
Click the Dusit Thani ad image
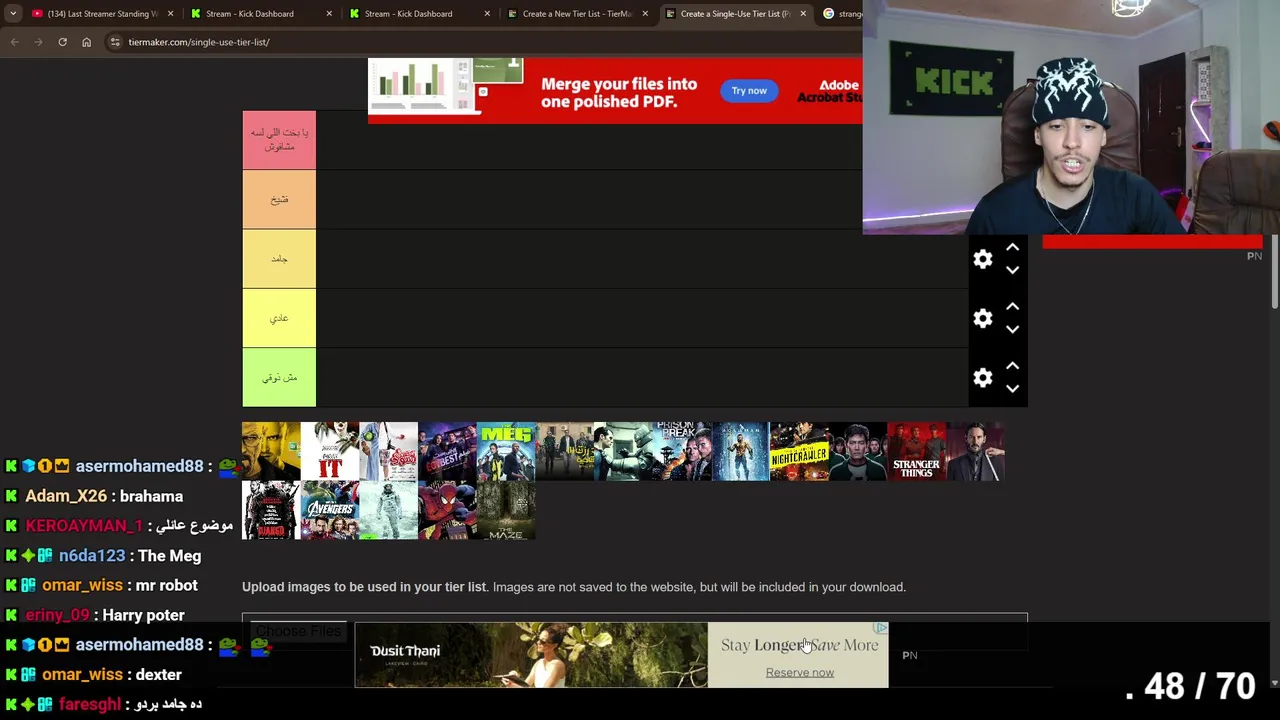pyautogui.click(x=531, y=655)
